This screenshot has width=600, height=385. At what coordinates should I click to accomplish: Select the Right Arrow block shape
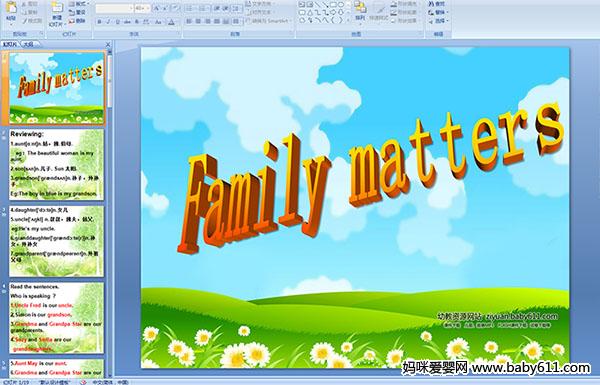coord(333,13)
